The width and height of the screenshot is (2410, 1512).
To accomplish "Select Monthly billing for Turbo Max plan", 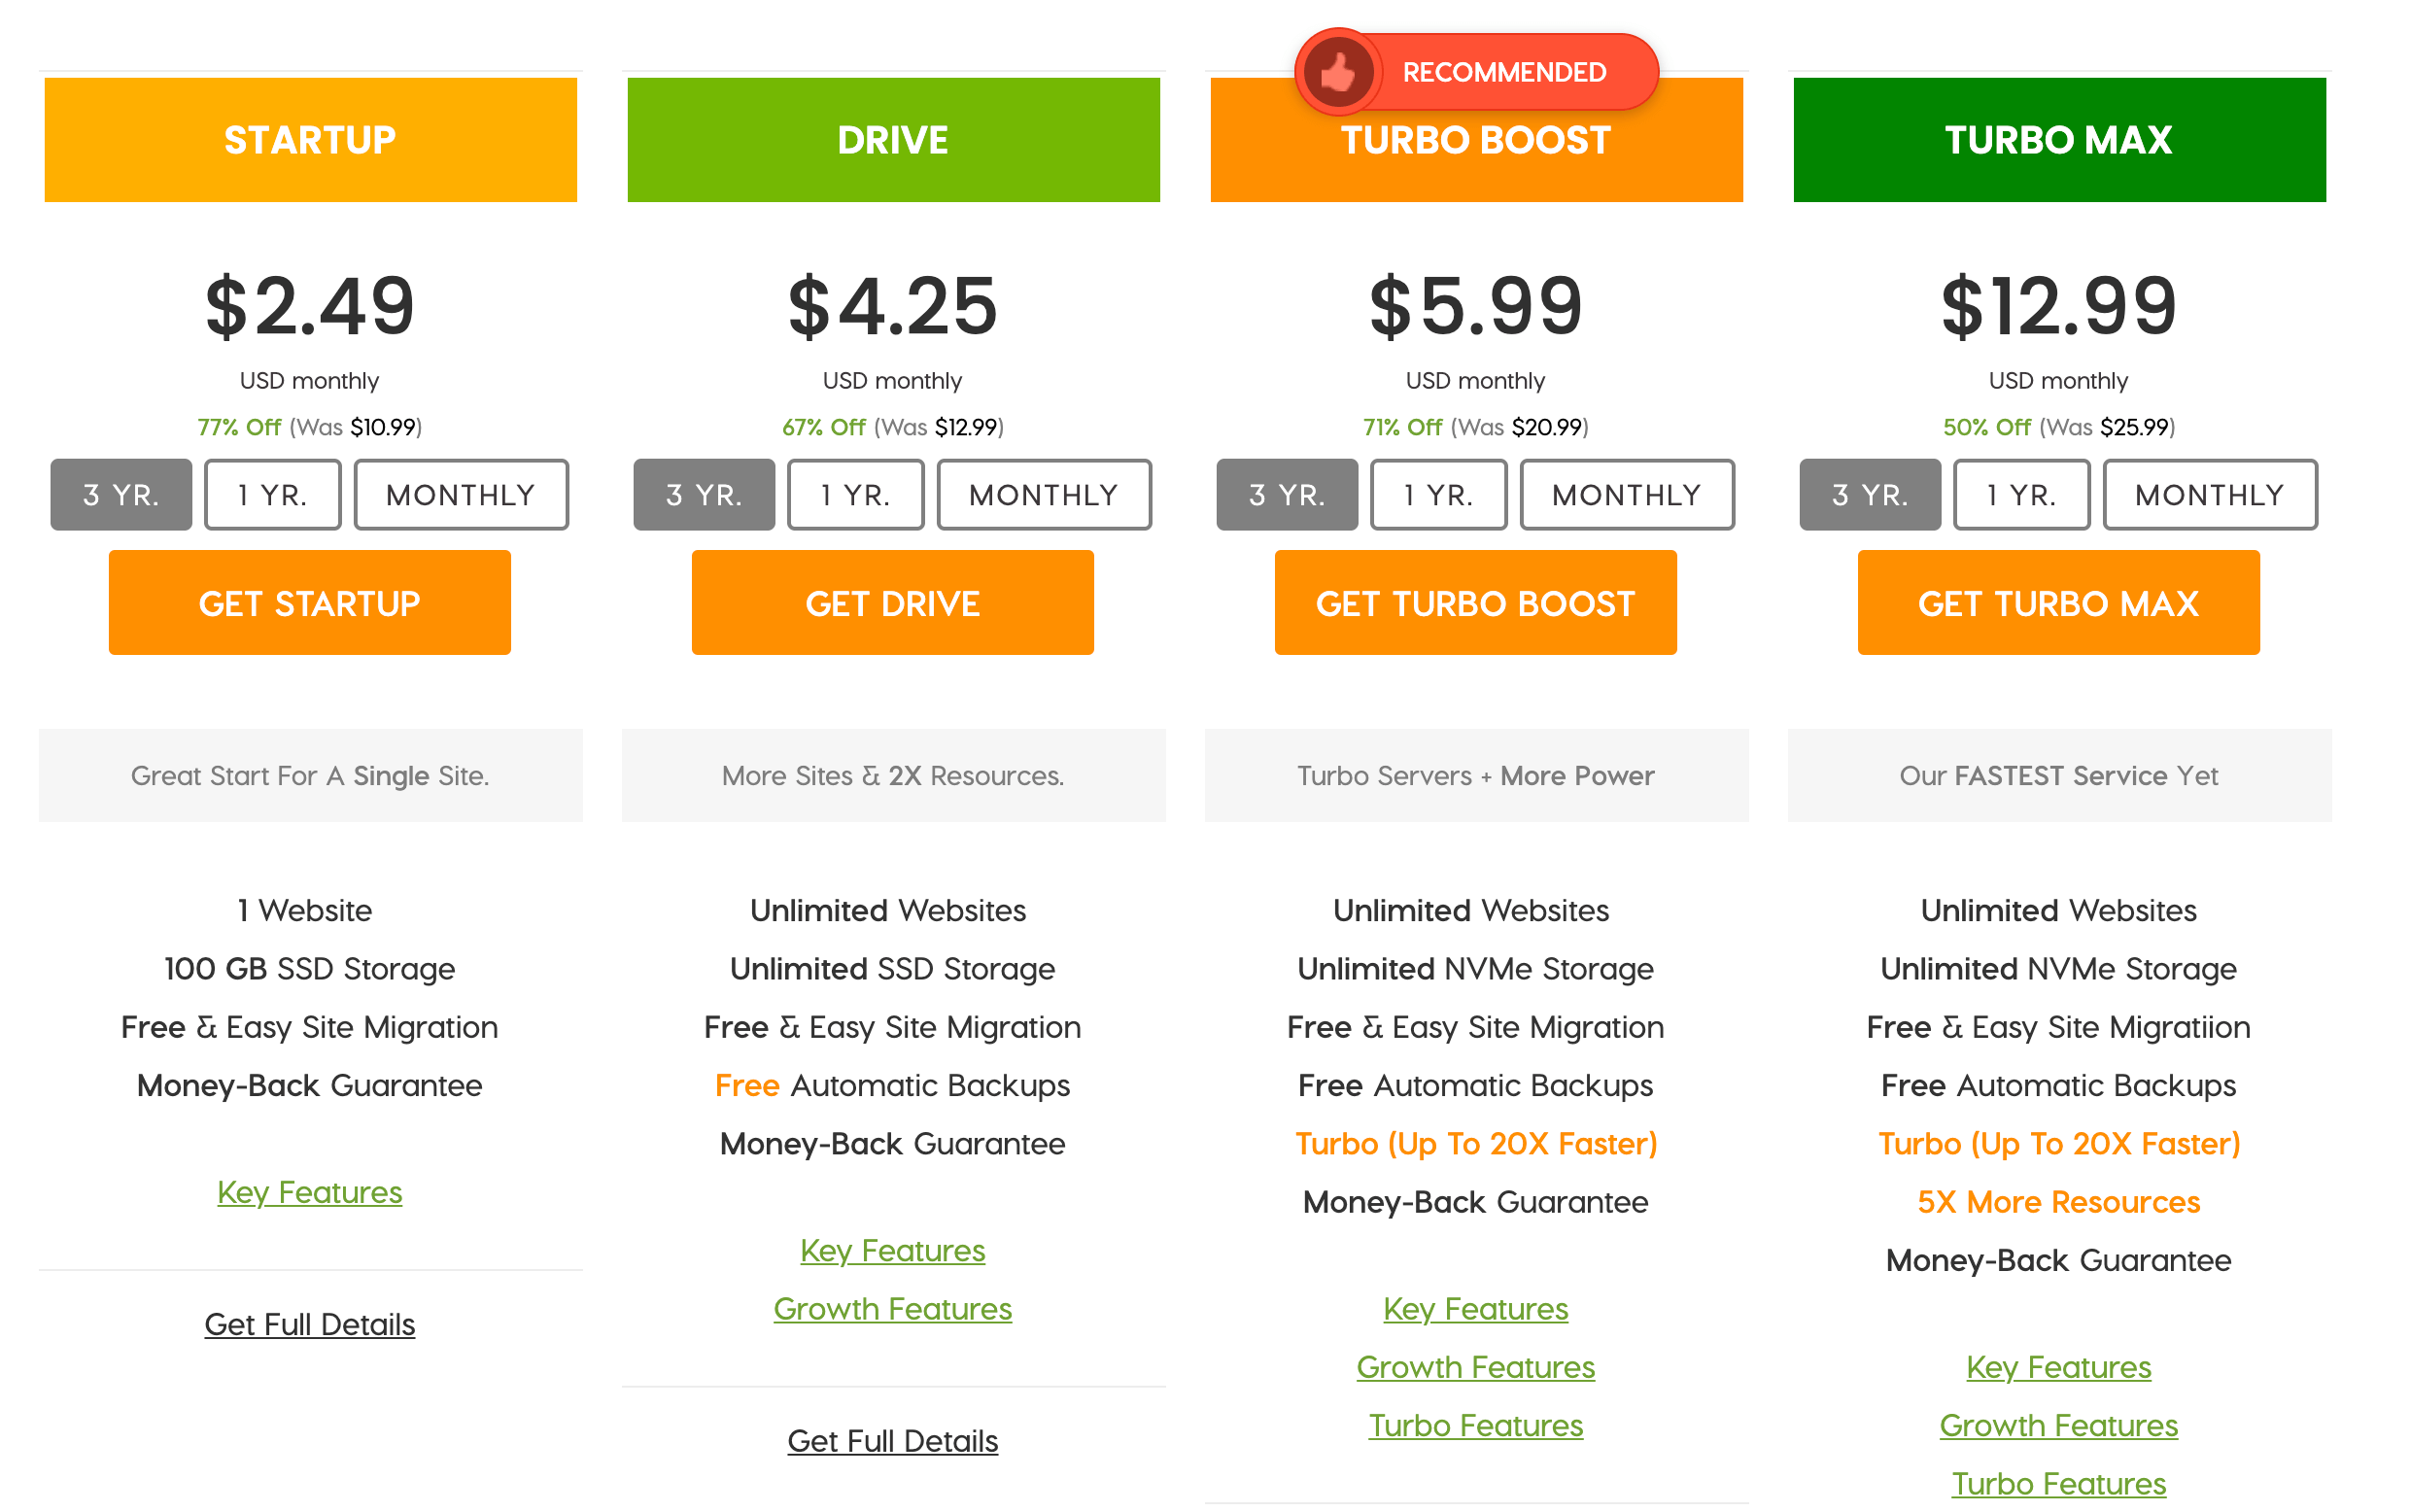I will tap(2209, 494).
